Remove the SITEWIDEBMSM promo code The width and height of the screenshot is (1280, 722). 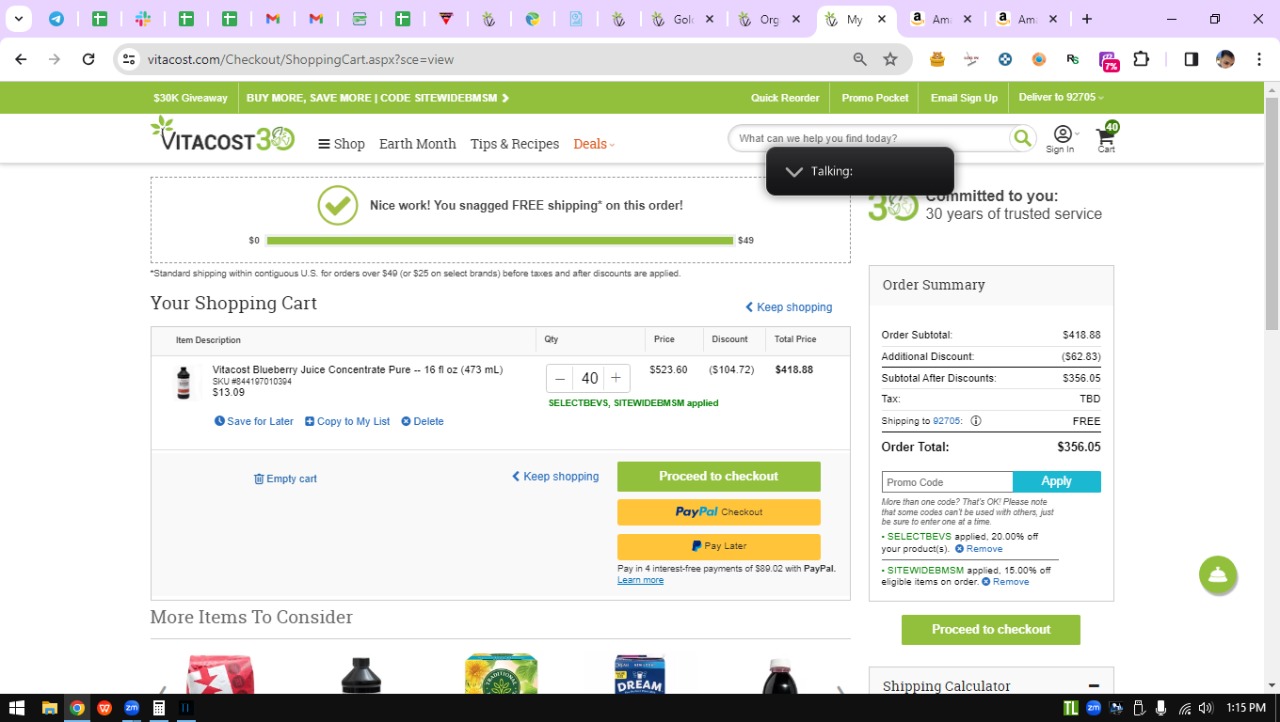click(1005, 581)
